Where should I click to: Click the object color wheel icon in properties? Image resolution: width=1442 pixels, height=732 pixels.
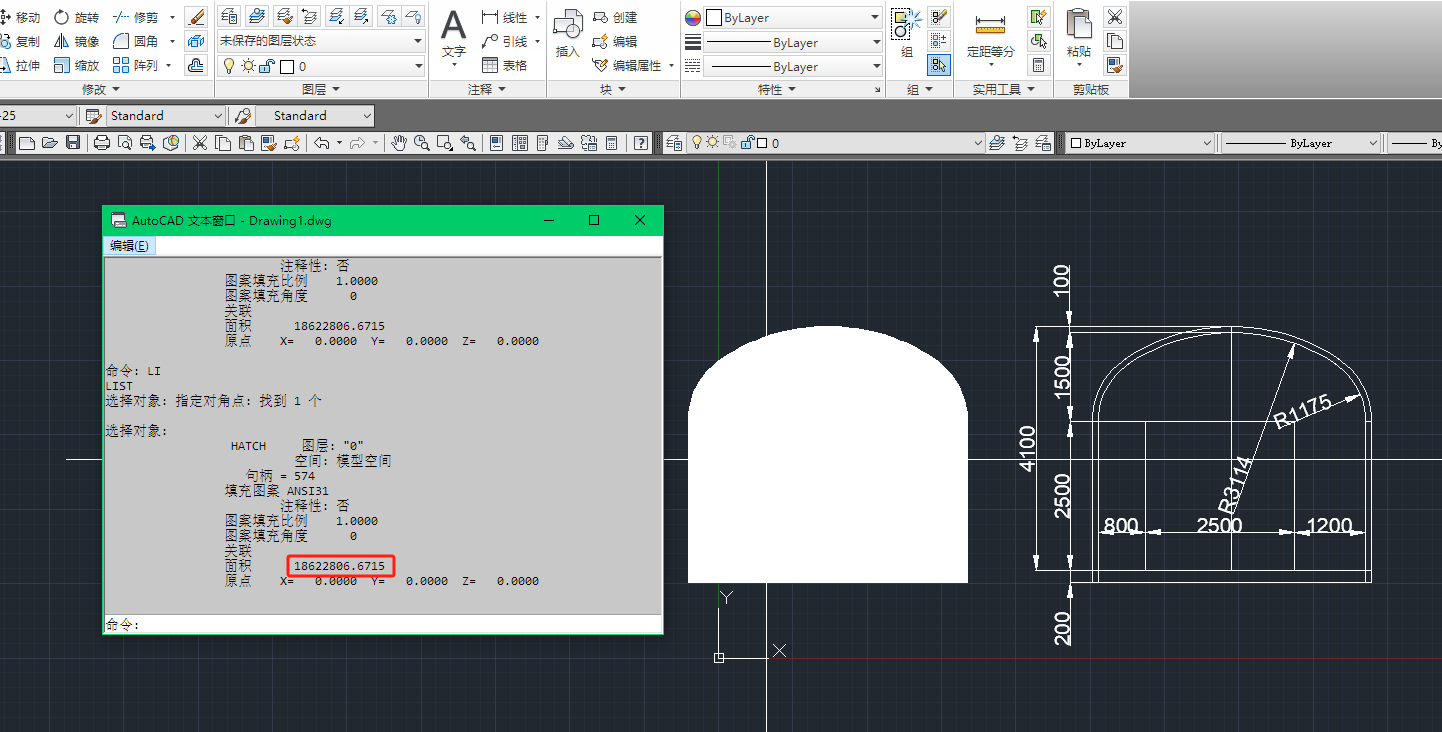coord(692,18)
